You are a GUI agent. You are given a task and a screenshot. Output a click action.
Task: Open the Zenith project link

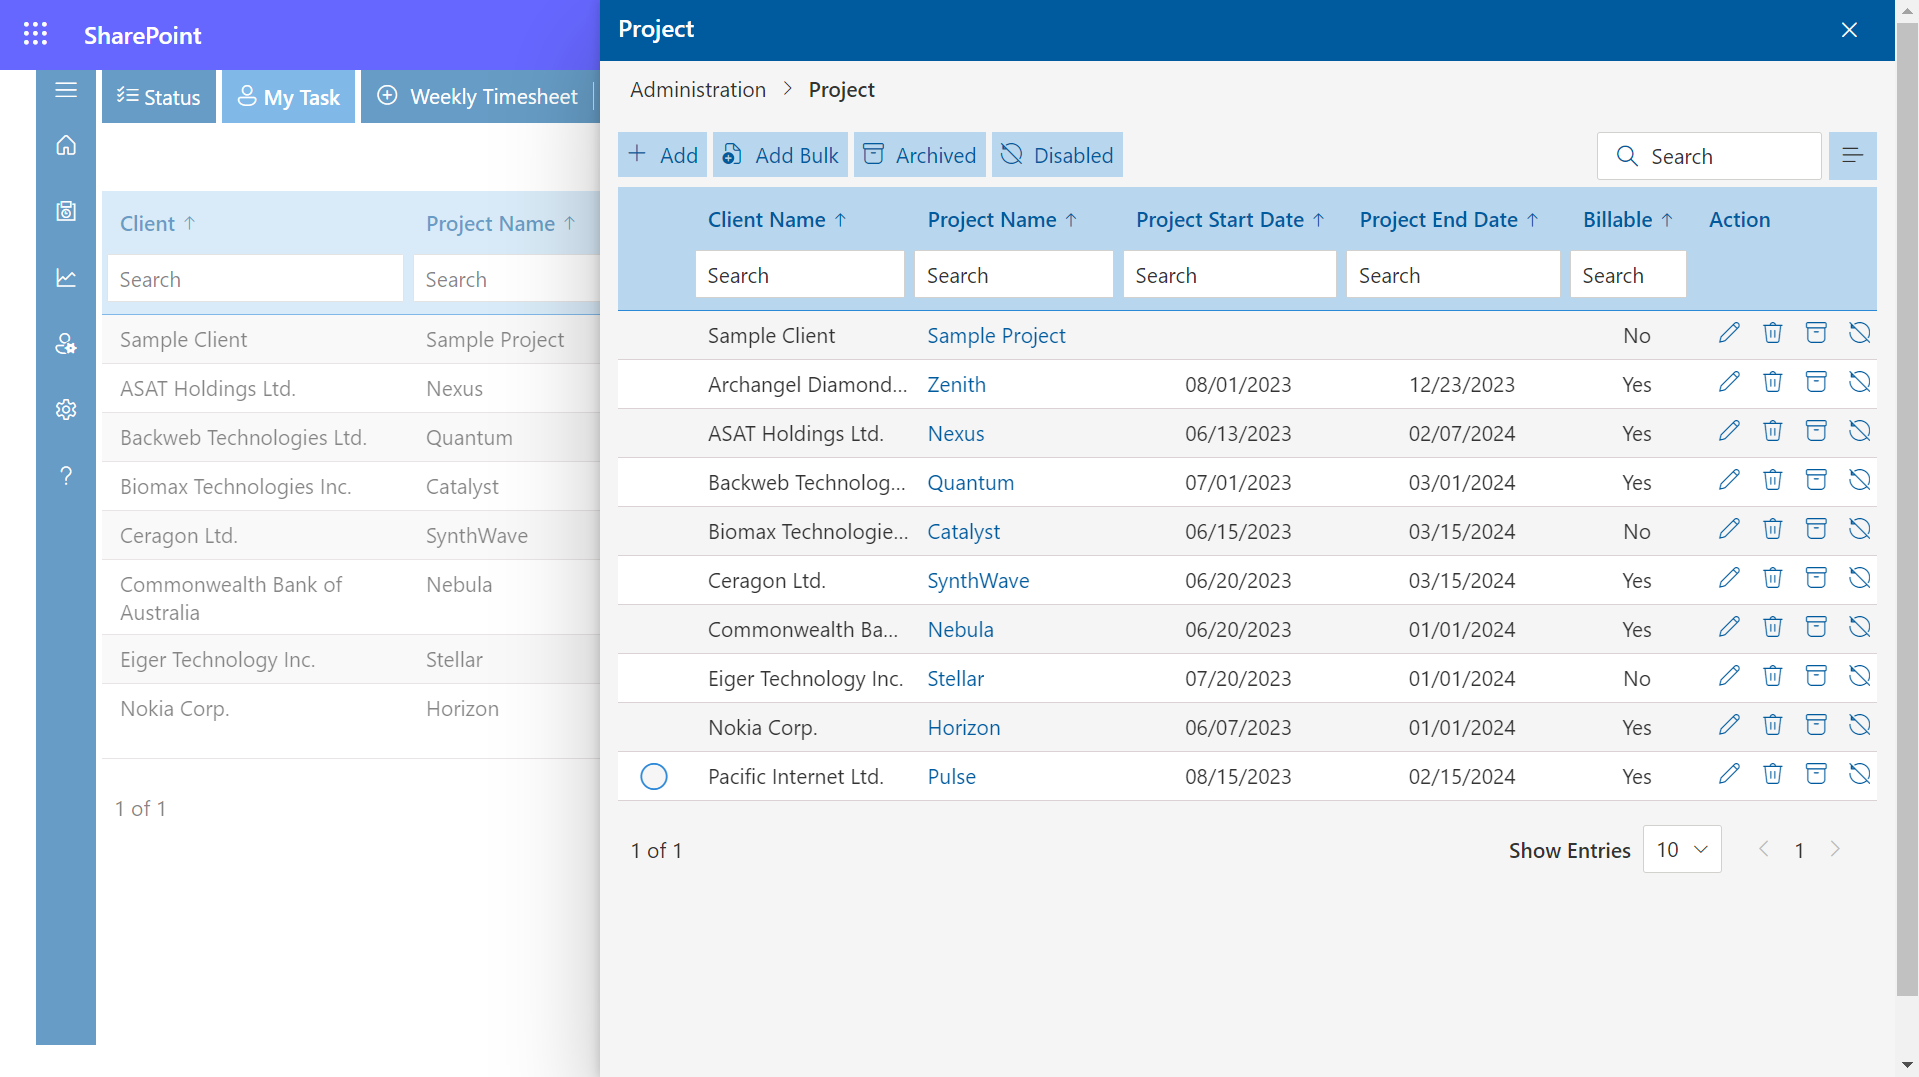[956, 385]
